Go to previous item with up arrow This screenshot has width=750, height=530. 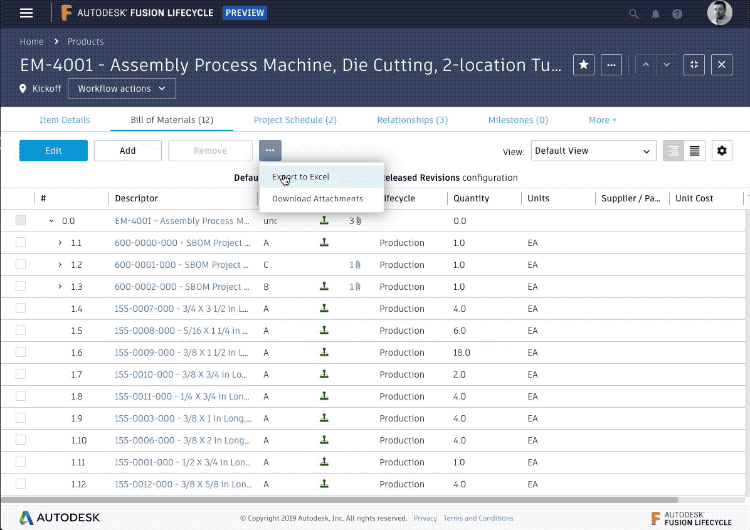click(646, 65)
